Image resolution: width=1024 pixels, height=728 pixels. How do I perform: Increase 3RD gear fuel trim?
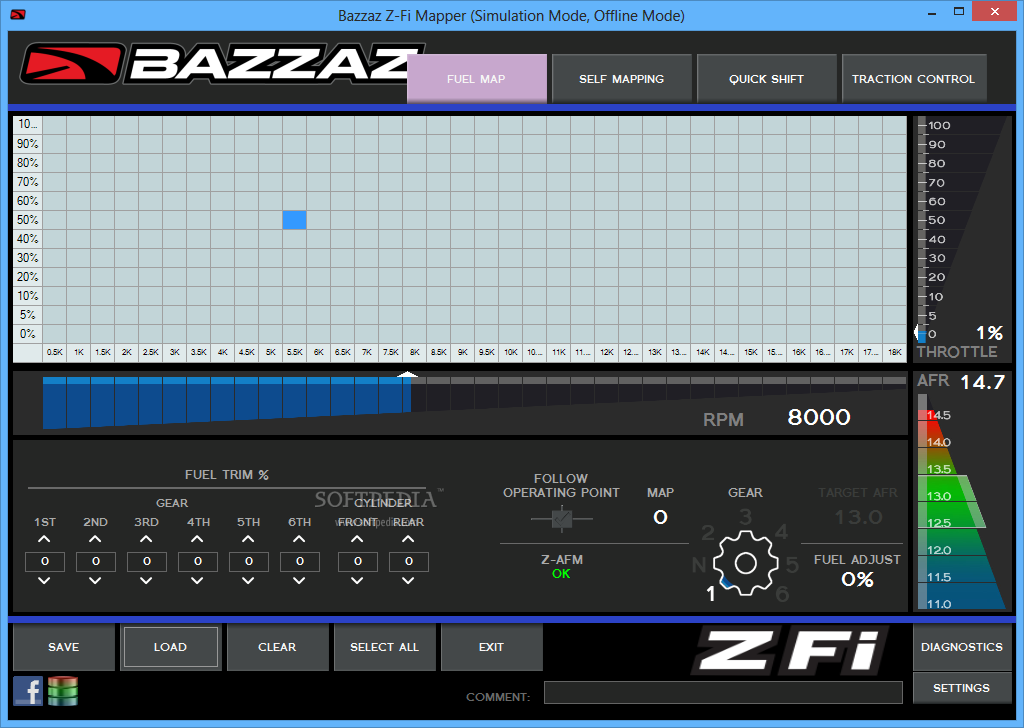(146, 539)
